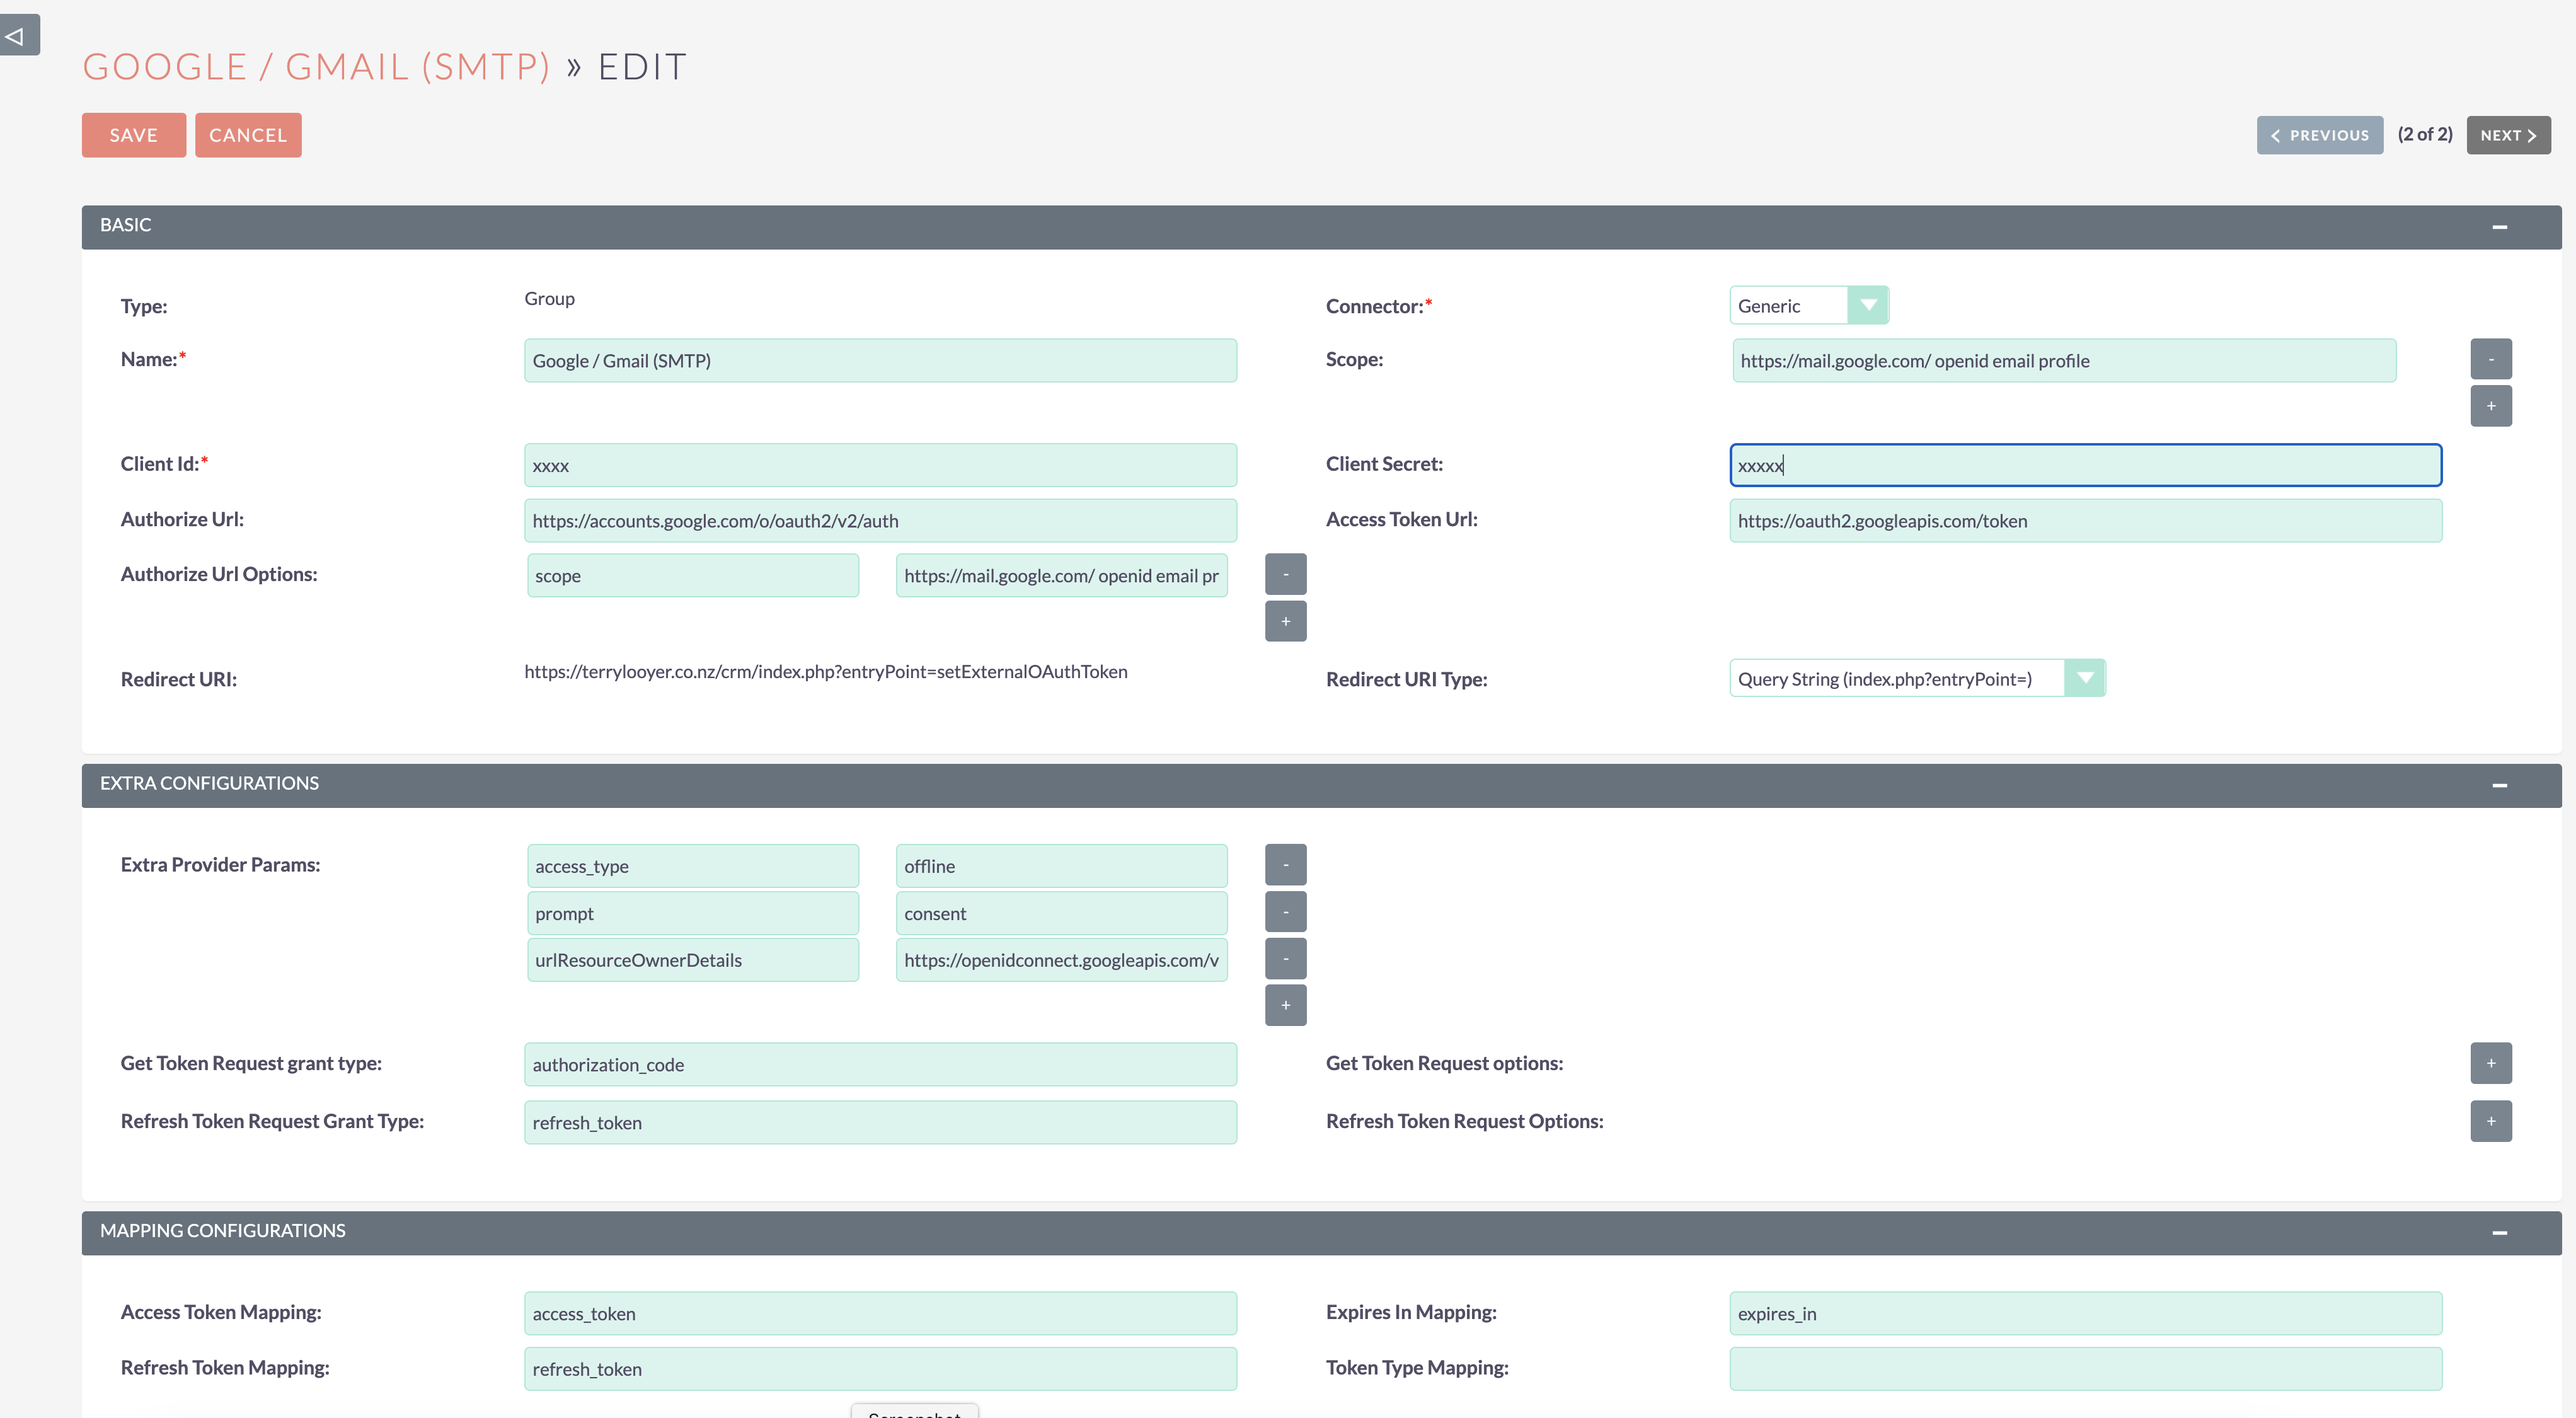Collapse the Mapping Configurations panel
This screenshot has height=1418, width=2576.
pos(2499,1233)
